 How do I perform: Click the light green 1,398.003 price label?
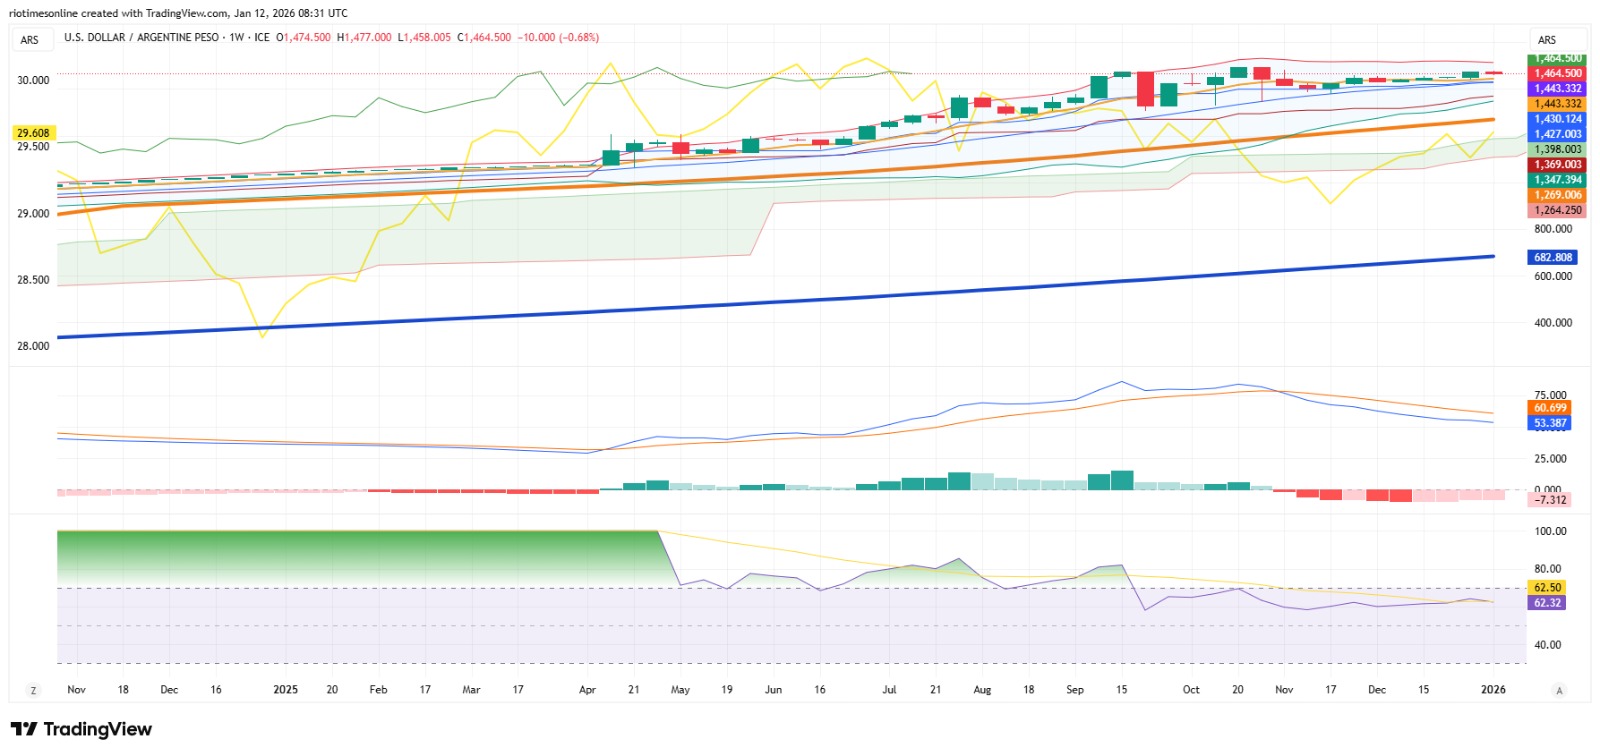(x=1558, y=149)
